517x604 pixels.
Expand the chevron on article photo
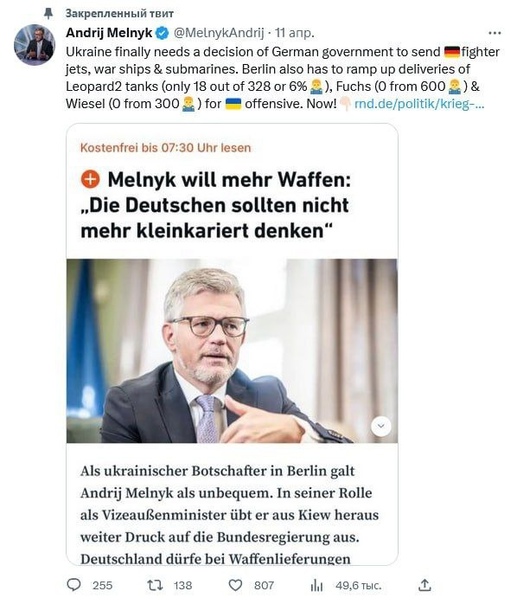381,426
